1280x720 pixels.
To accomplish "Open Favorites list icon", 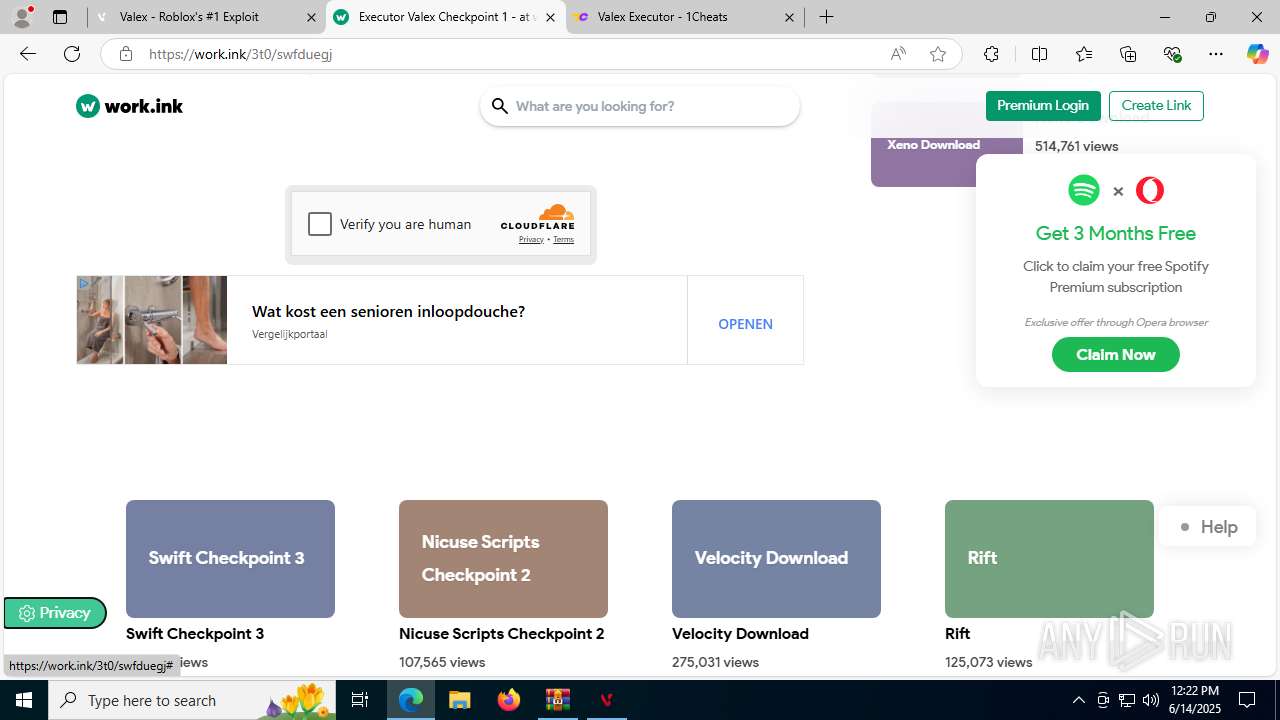I will click(1084, 54).
